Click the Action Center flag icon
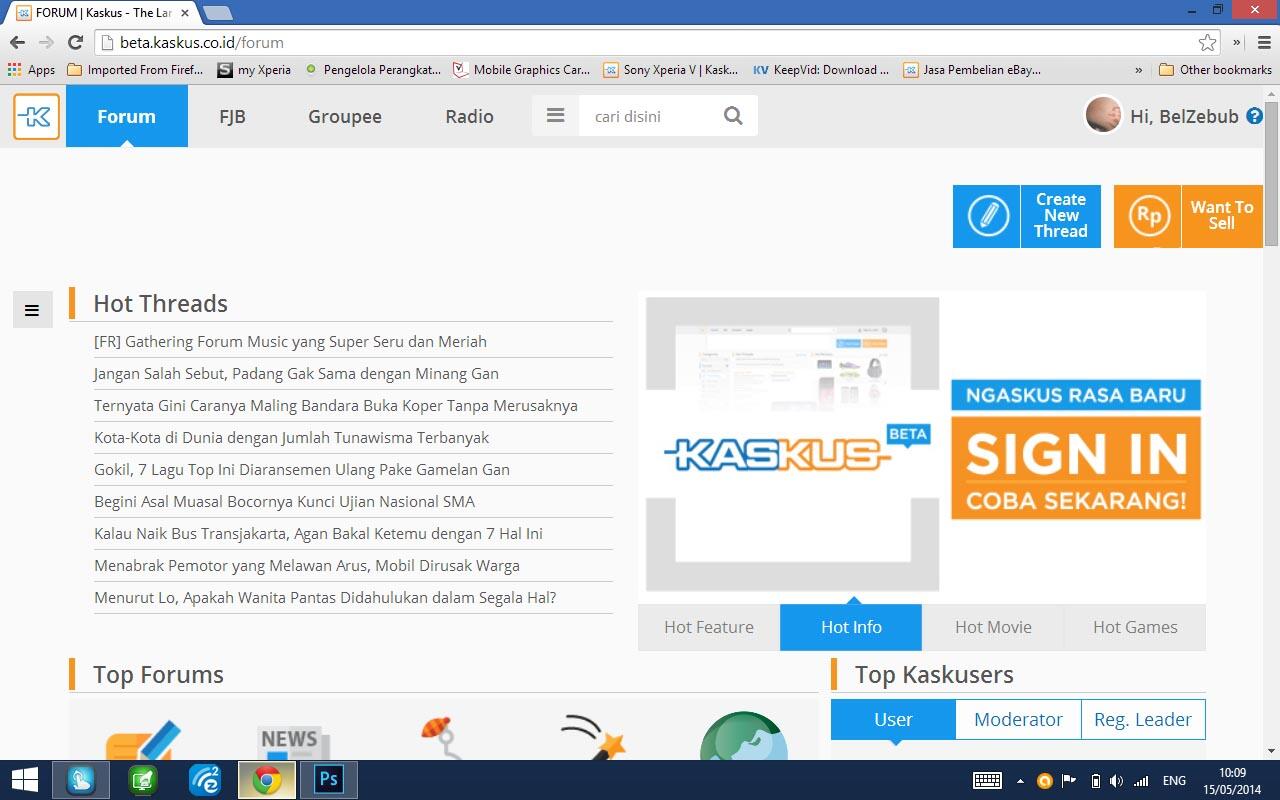1280x800 pixels. pyautogui.click(x=1069, y=781)
